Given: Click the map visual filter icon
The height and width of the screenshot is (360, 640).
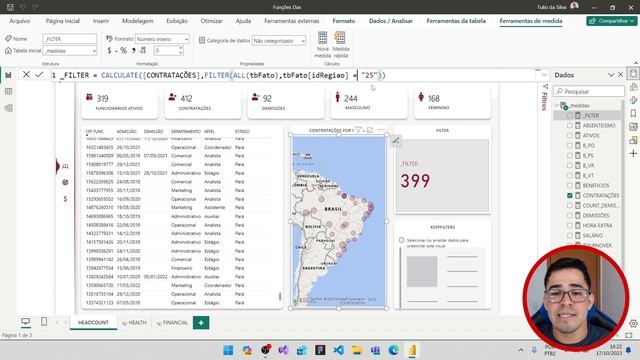Looking at the screenshot, I should point(358,130).
